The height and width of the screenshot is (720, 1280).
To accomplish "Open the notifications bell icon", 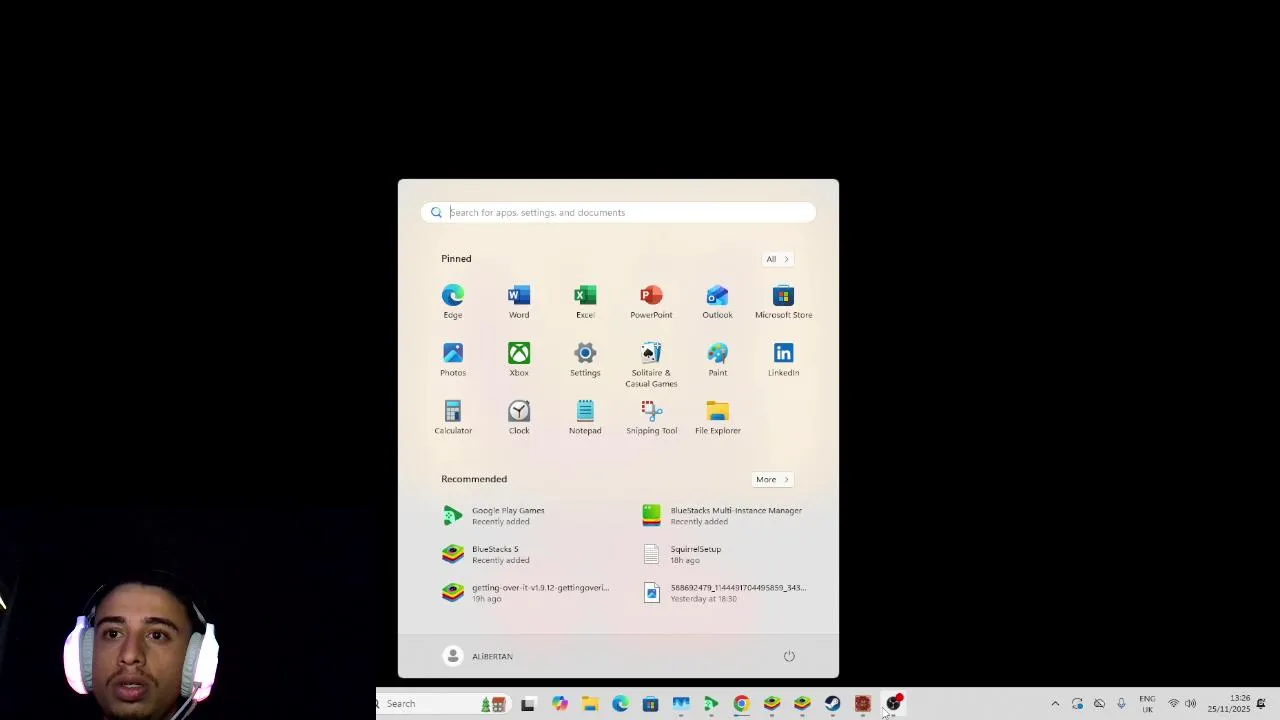I will click(1262, 704).
